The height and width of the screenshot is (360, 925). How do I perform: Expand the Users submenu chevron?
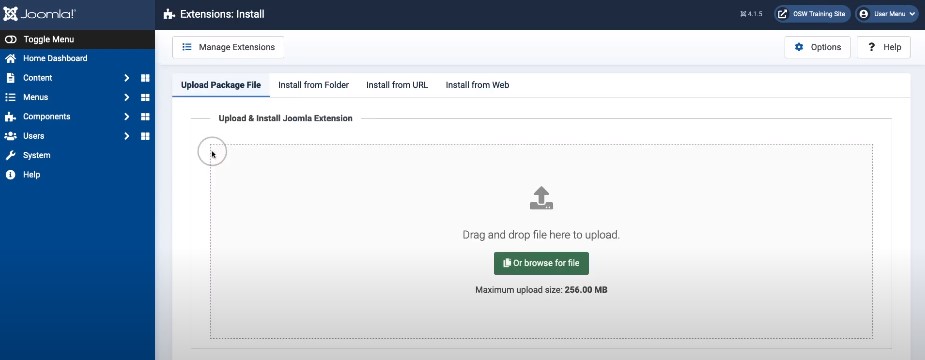point(126,136)
